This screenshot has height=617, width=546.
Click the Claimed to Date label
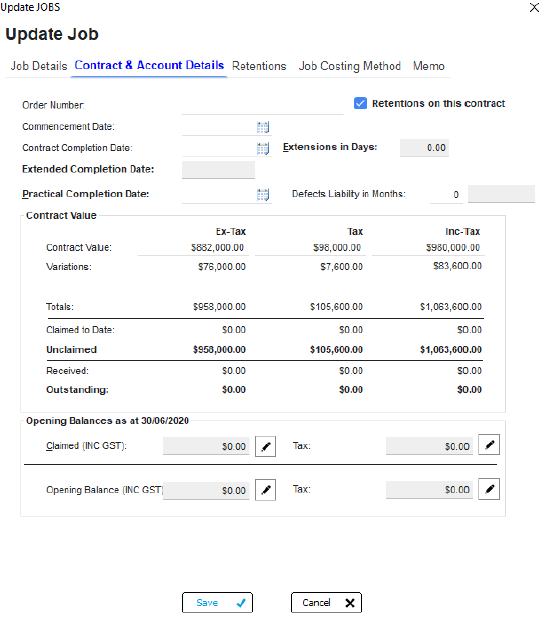pos(80,330)
